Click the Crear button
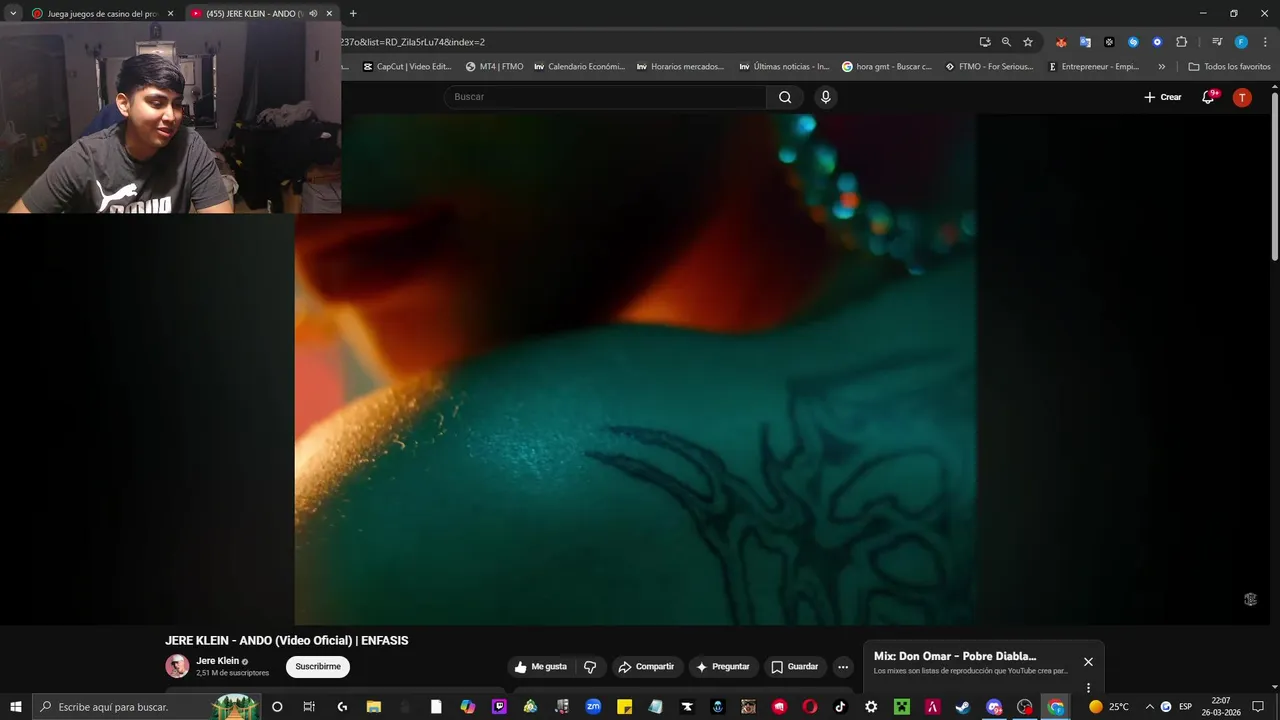Viewport: 1280px width, 720px height. pos(1163,97)
